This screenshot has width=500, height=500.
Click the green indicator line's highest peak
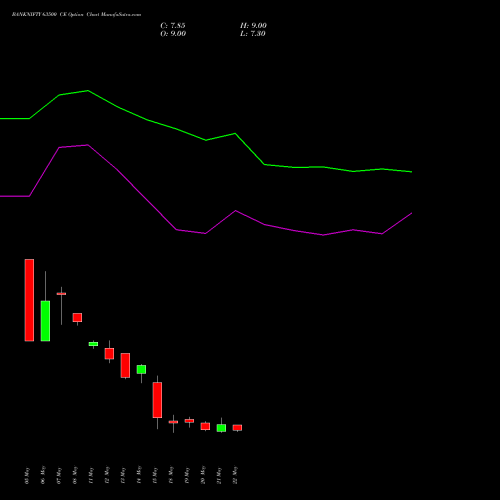pos(88,91)
